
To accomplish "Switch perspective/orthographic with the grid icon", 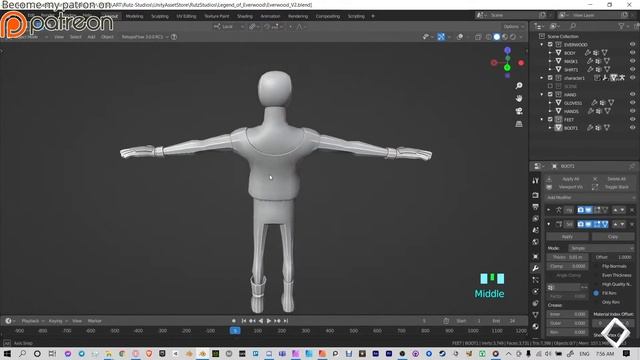I will (519, 124).
